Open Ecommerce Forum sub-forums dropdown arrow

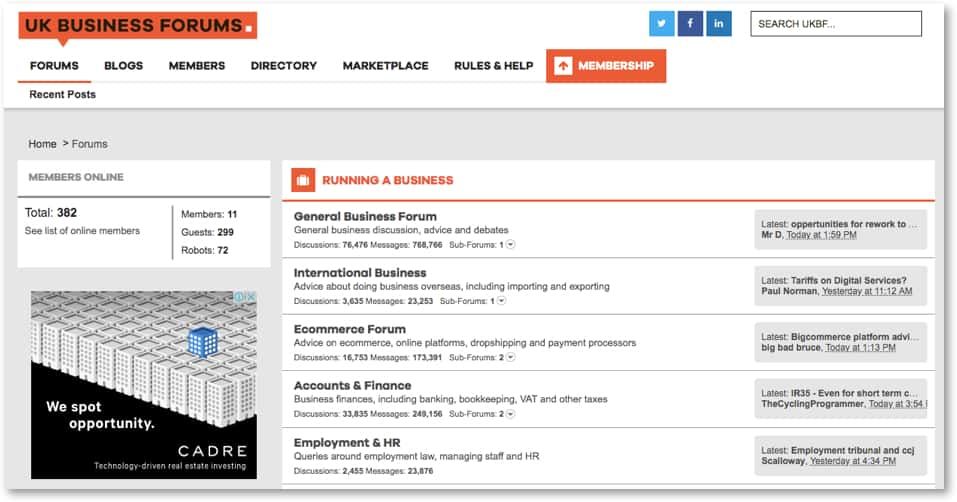pyautogui.click(x=511, y=357)
